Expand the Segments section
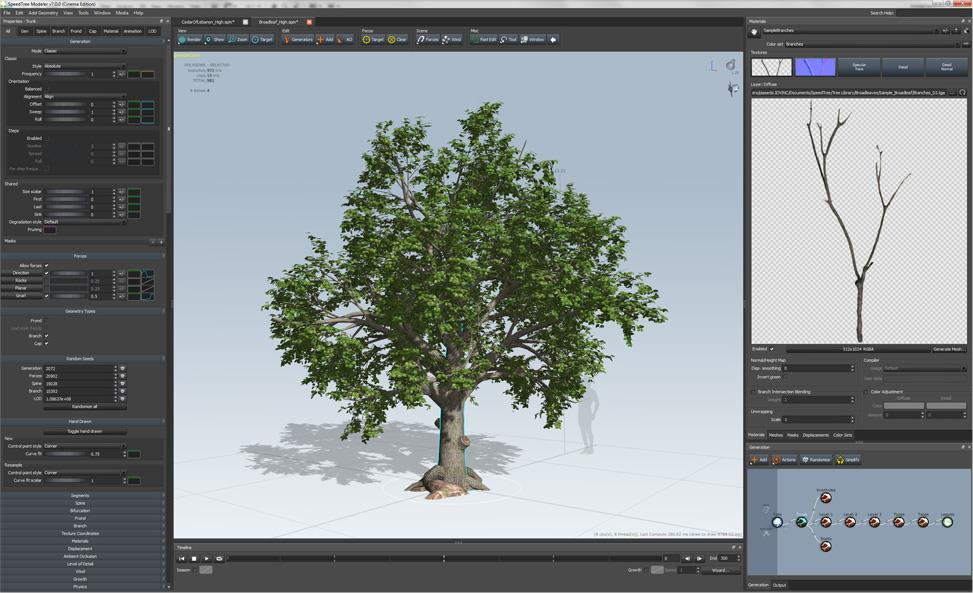973x593 pixels. click(83, 496)
